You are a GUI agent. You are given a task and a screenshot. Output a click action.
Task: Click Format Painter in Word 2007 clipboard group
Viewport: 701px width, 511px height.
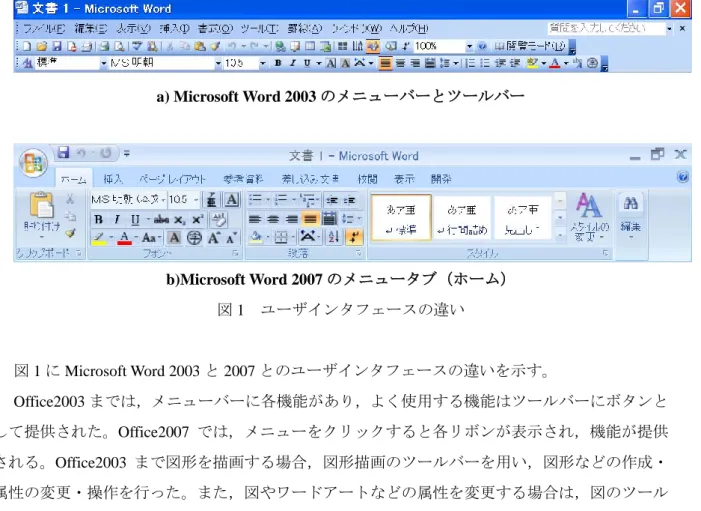[x=70, y=233]
